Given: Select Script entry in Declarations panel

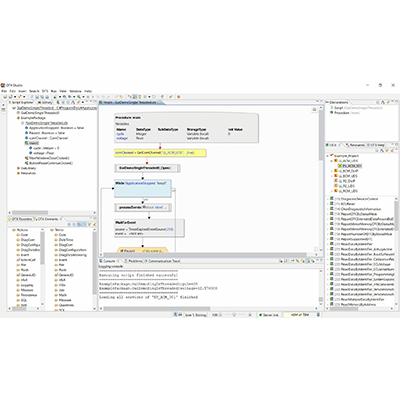Looking at the screenshot, I should tap(355, 108).
